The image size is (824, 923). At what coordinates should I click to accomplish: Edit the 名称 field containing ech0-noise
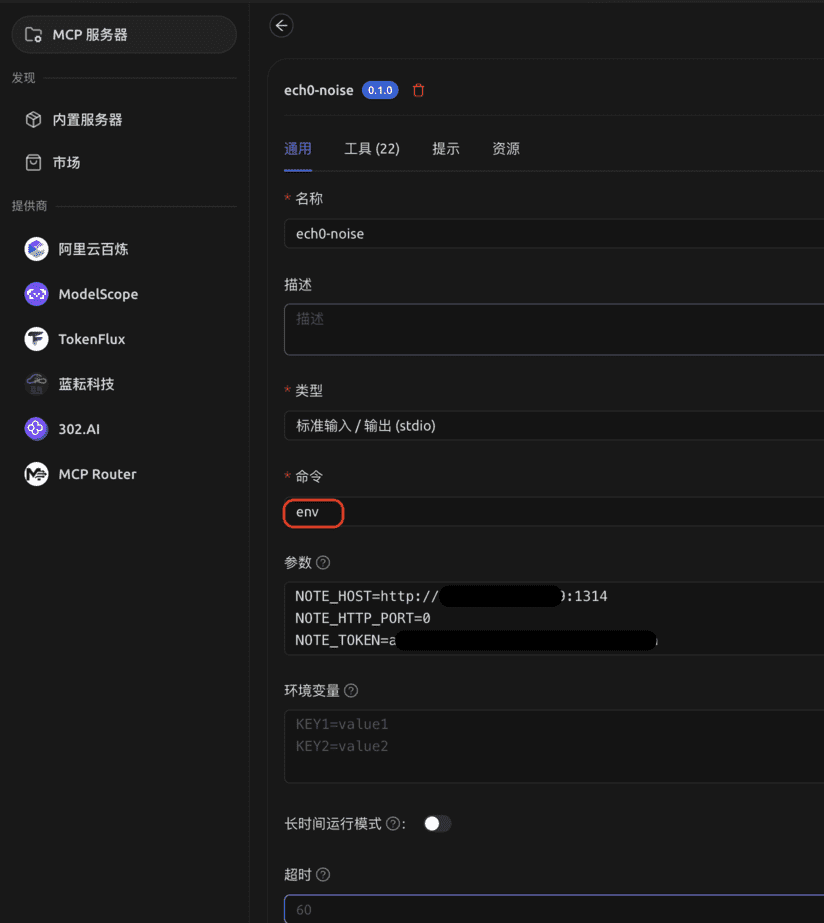[x=554, y=234]
